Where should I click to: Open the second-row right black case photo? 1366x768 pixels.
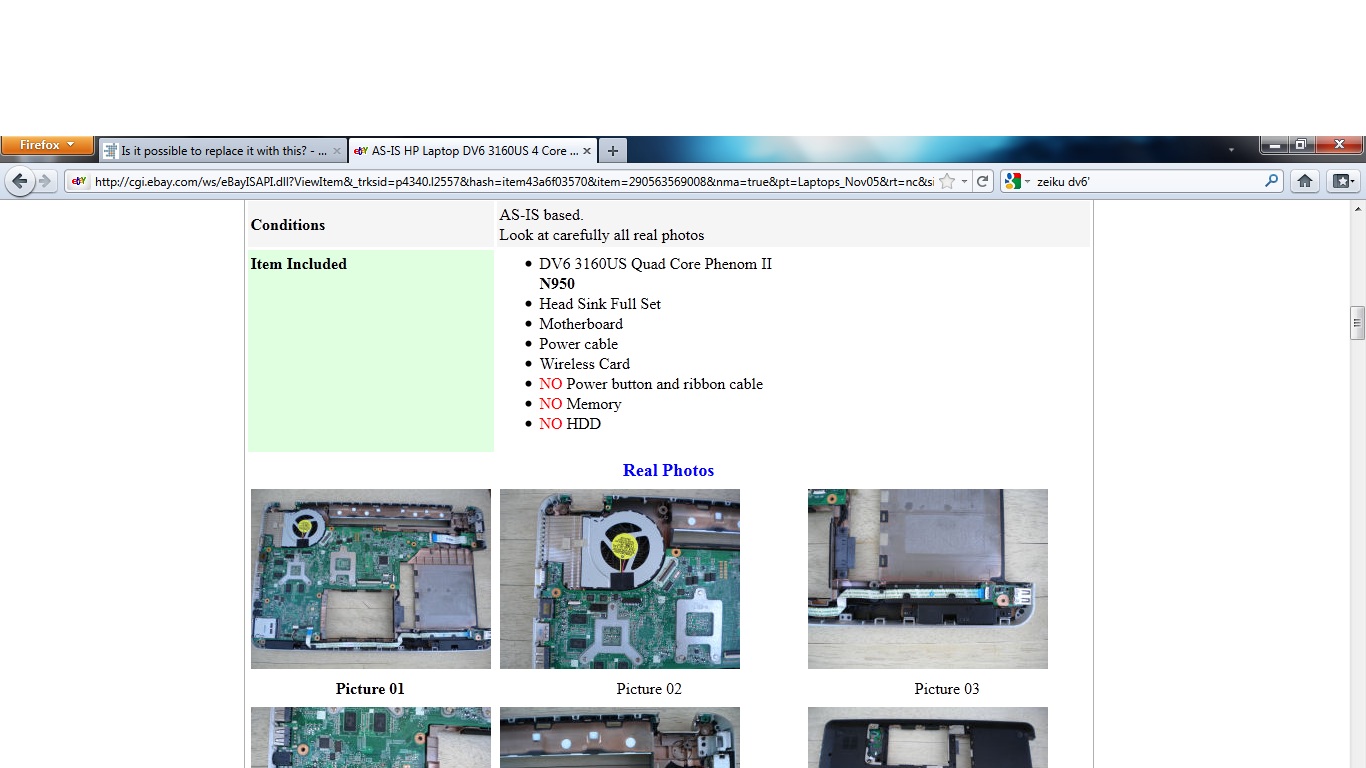click(928, 738)
